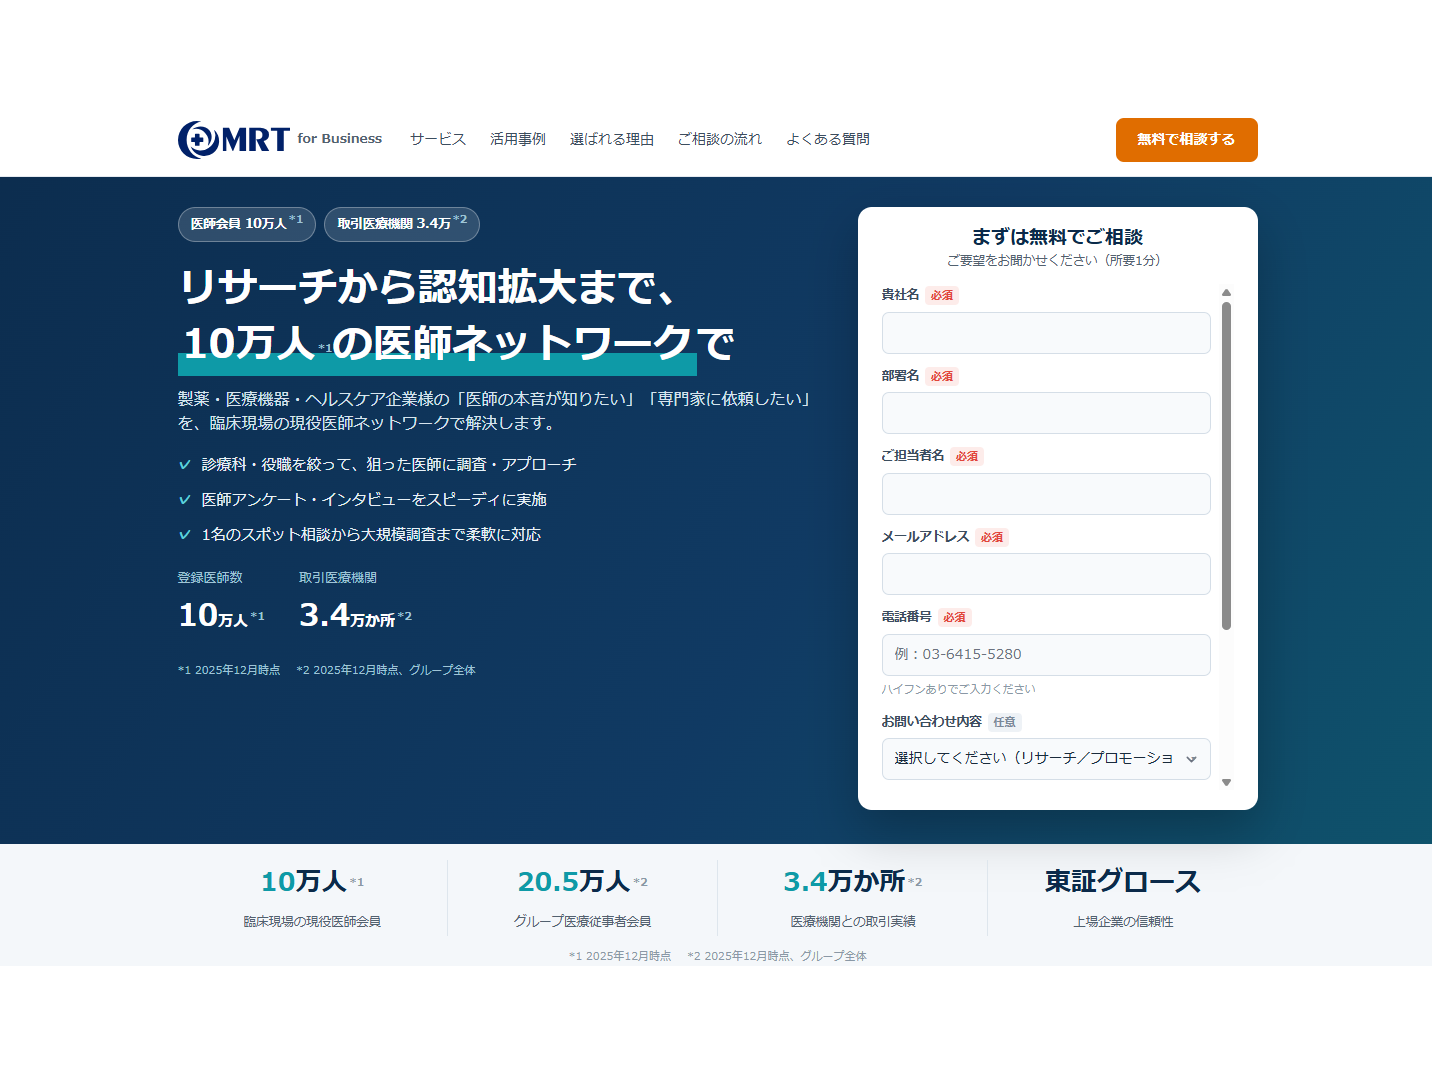Click the まずは無料でご相談 form heading

point(1057,237)
